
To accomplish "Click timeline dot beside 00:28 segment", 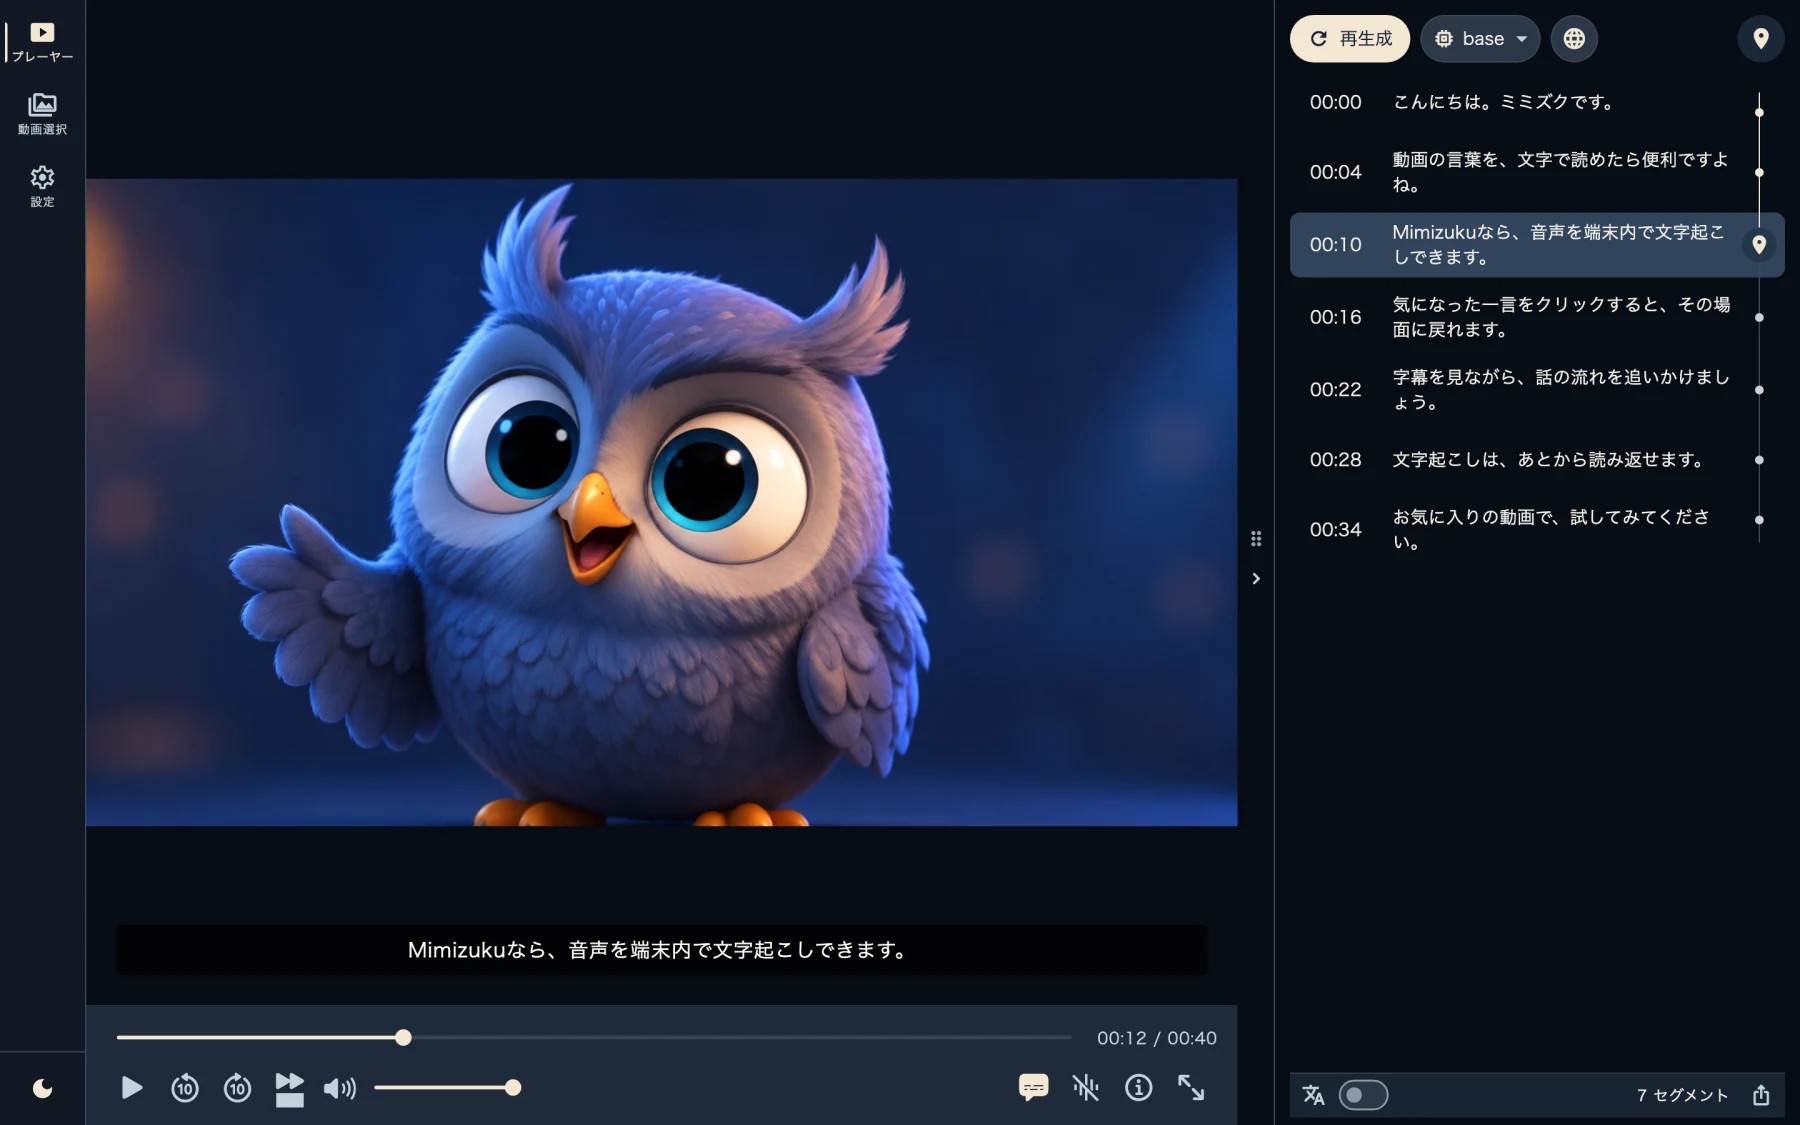I will tap(1759, 460).
